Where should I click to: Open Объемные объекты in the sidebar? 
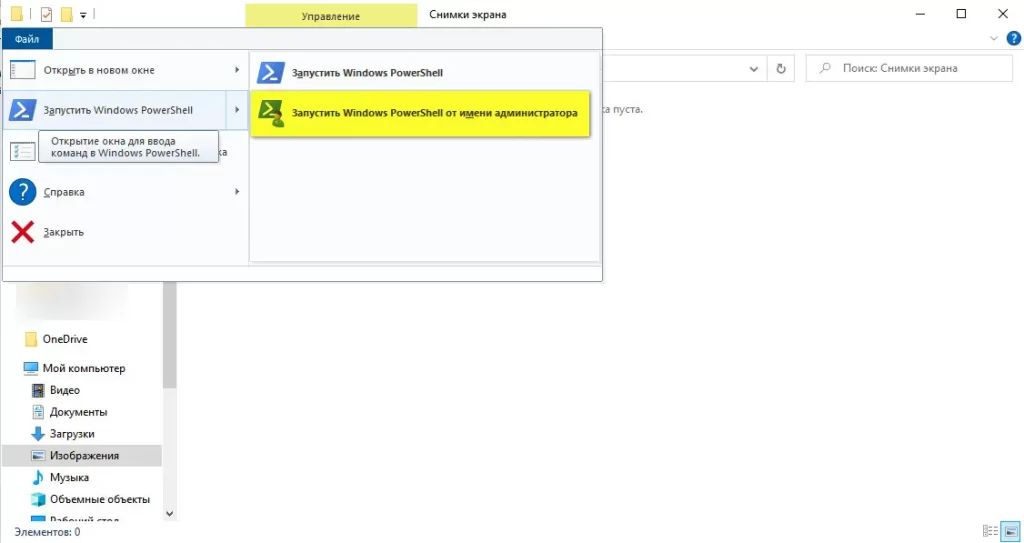click(100, 499)
